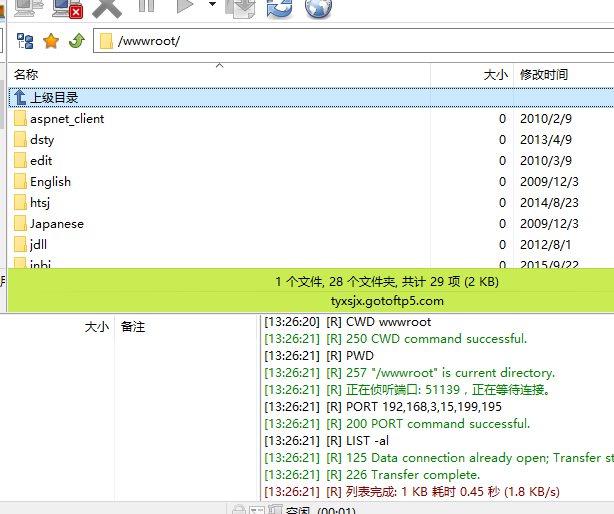614x514 pixels.
Task: Select the 上级目录 parent directory row
Action: click(x=54, y=97)
